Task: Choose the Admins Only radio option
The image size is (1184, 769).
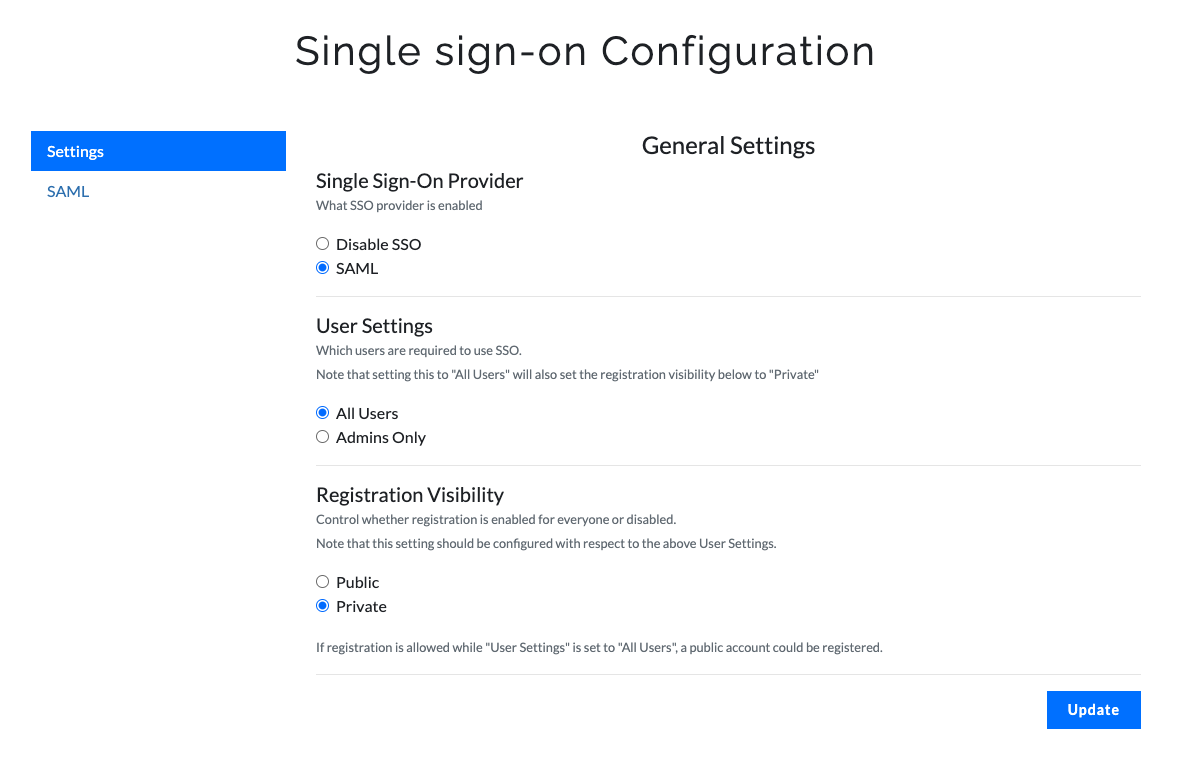Action: tap(322, 437)
